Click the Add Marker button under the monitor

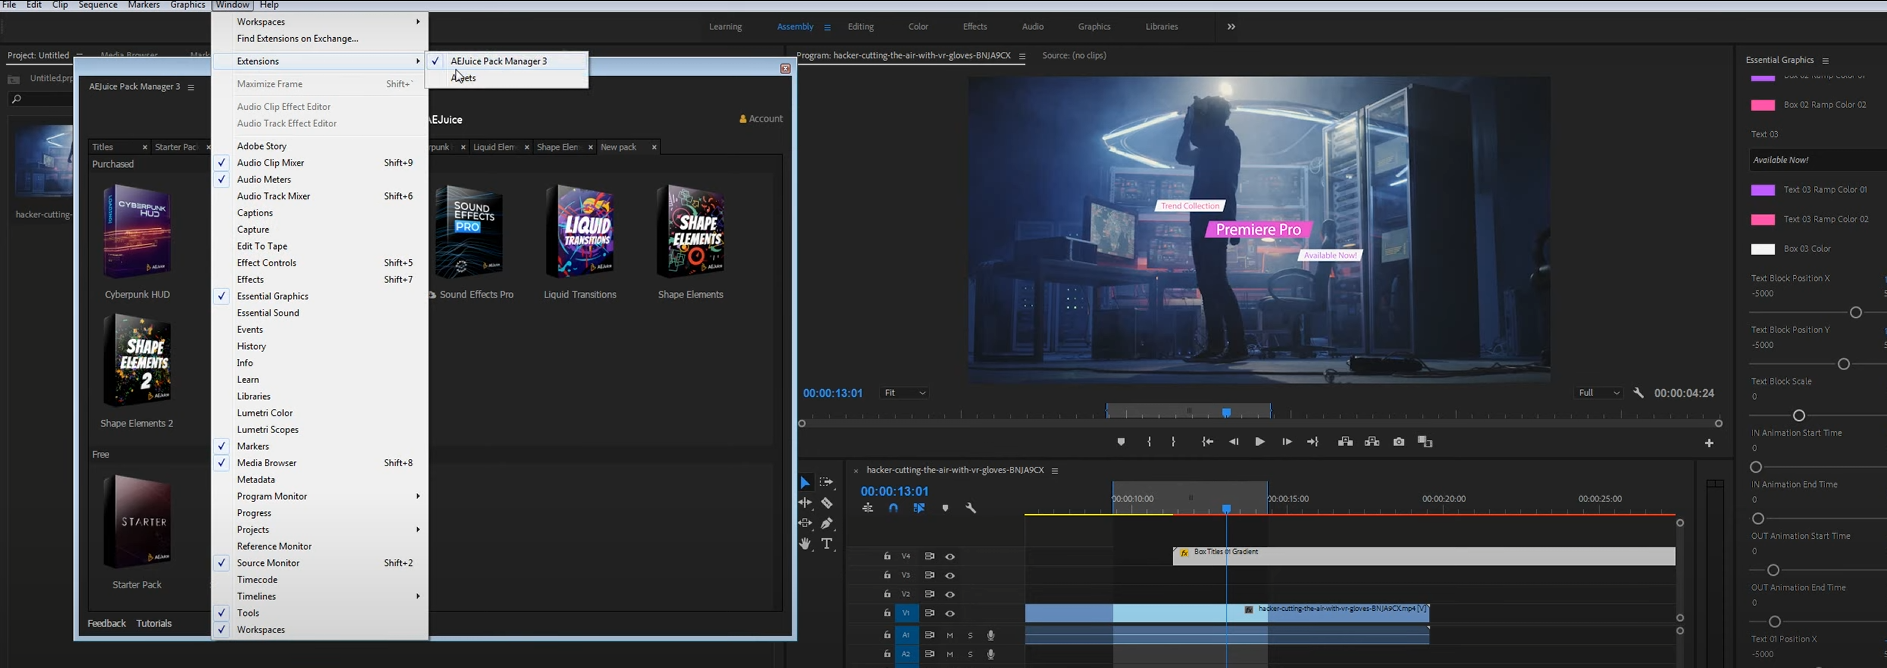(1121, 442)
